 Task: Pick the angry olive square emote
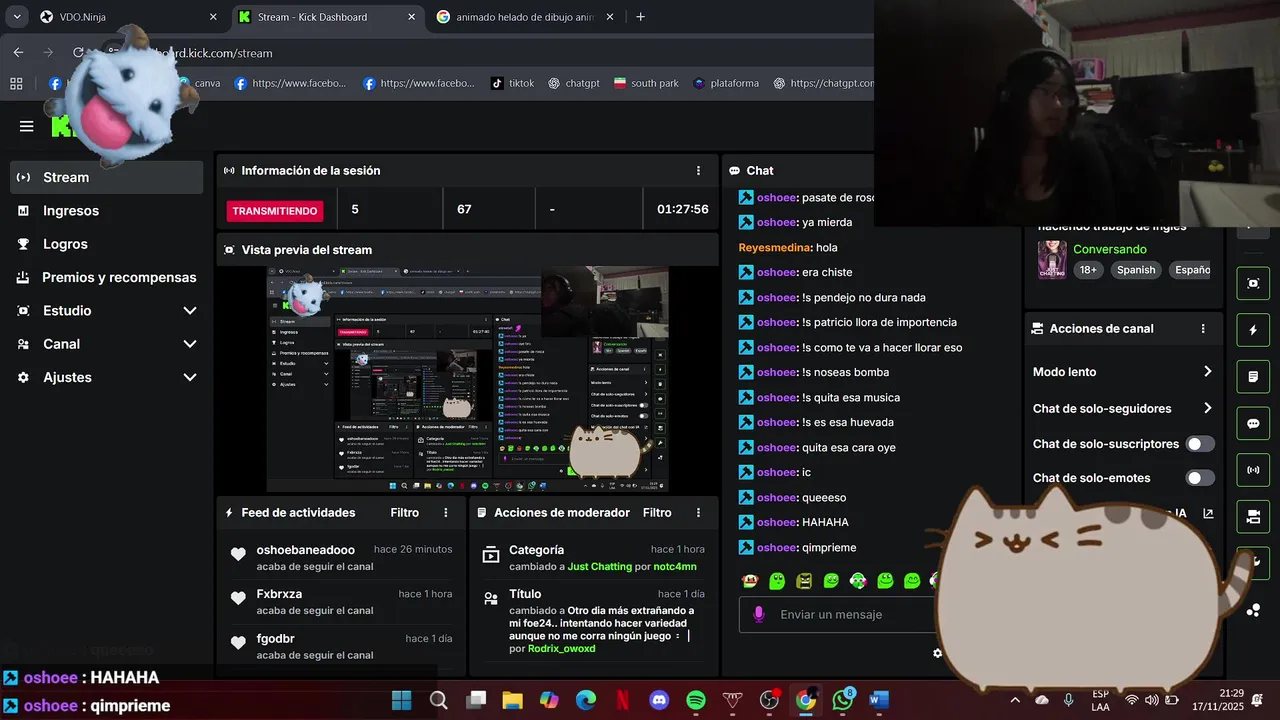pos(804,580)
